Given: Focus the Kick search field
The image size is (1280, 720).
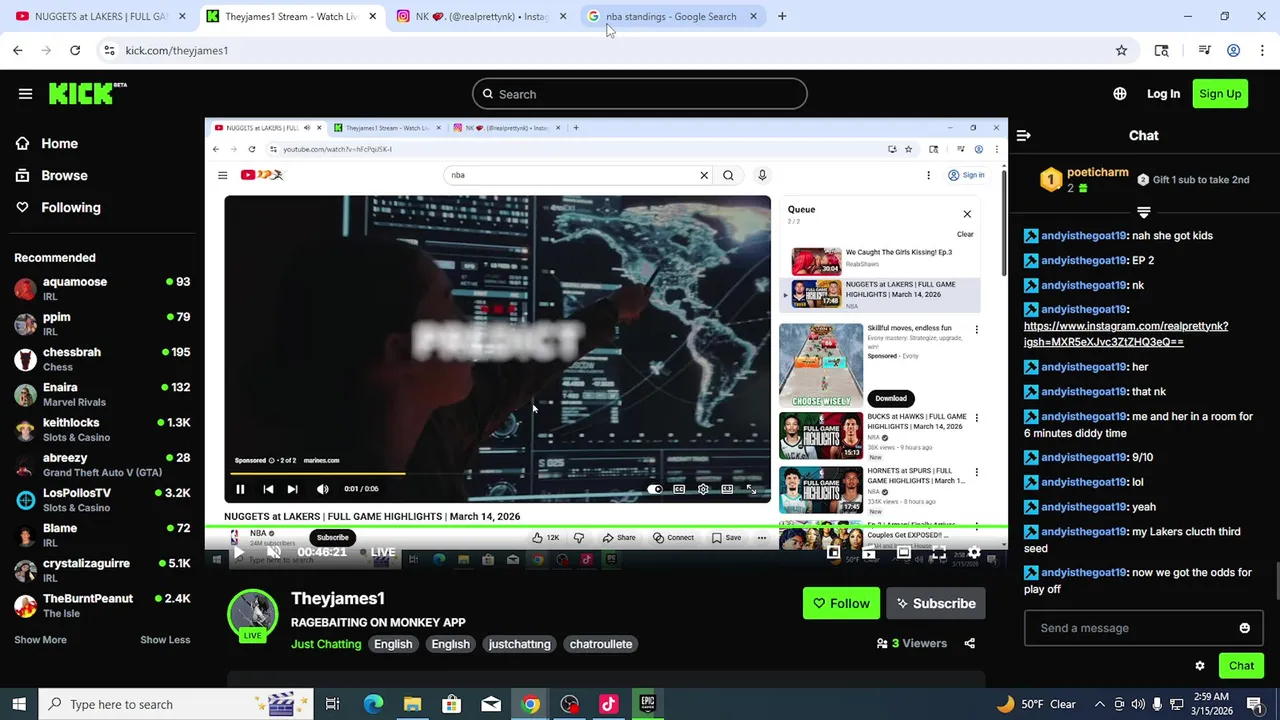Looking at the screenshot, I should coord(640,94).
